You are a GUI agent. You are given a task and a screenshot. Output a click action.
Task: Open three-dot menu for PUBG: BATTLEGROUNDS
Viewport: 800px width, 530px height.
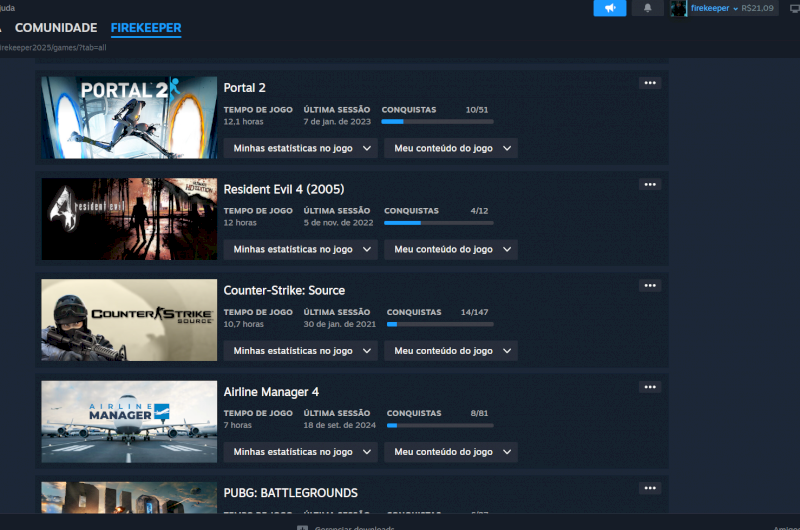tap(650, 488)
